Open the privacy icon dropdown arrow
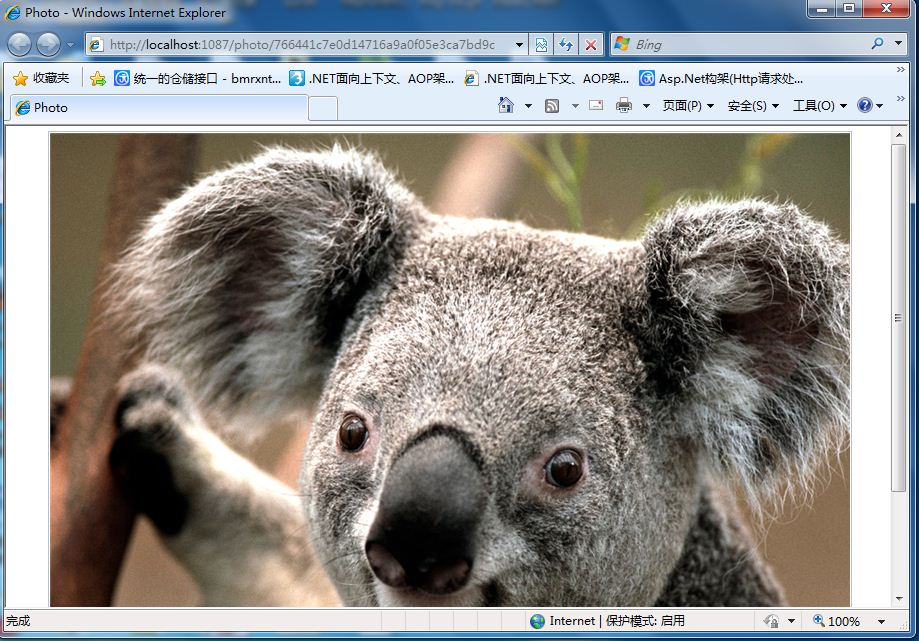Viewport: 919px width, 641px height. pos(791,621)
